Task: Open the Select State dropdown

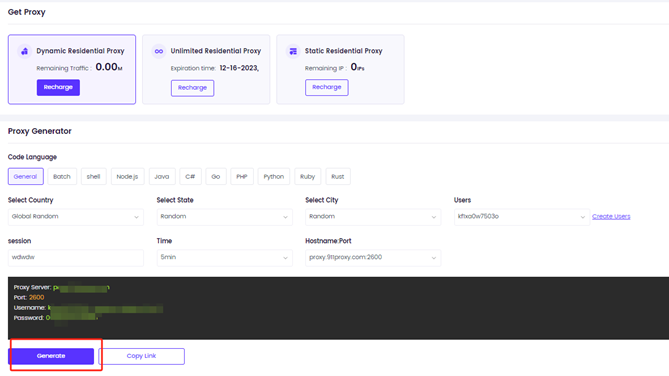Action: point(224,217)
